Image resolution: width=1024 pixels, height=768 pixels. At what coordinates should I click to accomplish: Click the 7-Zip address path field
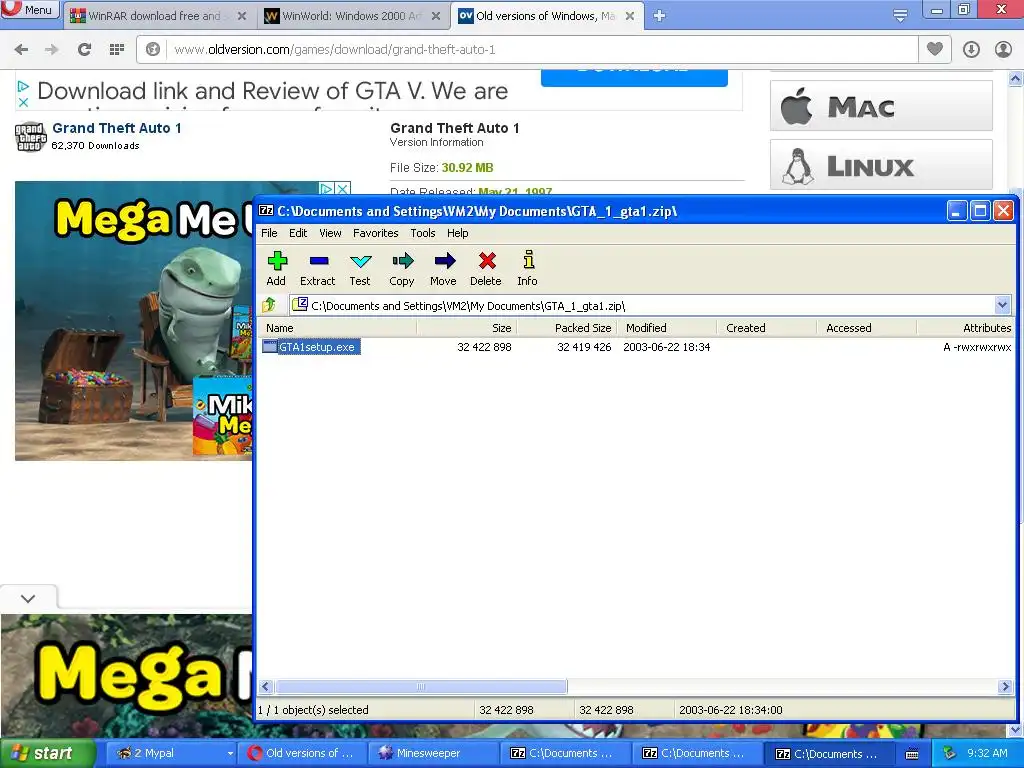(x=643, y=305)
